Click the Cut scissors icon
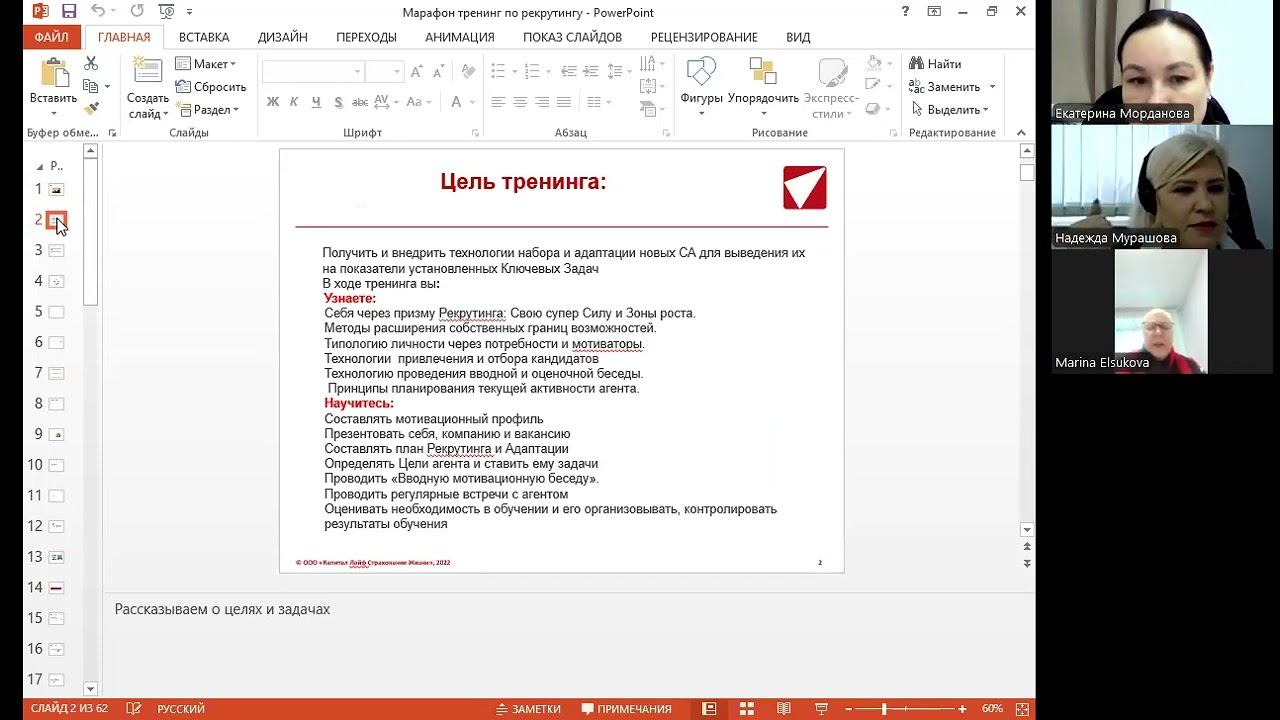 (91, 64)
